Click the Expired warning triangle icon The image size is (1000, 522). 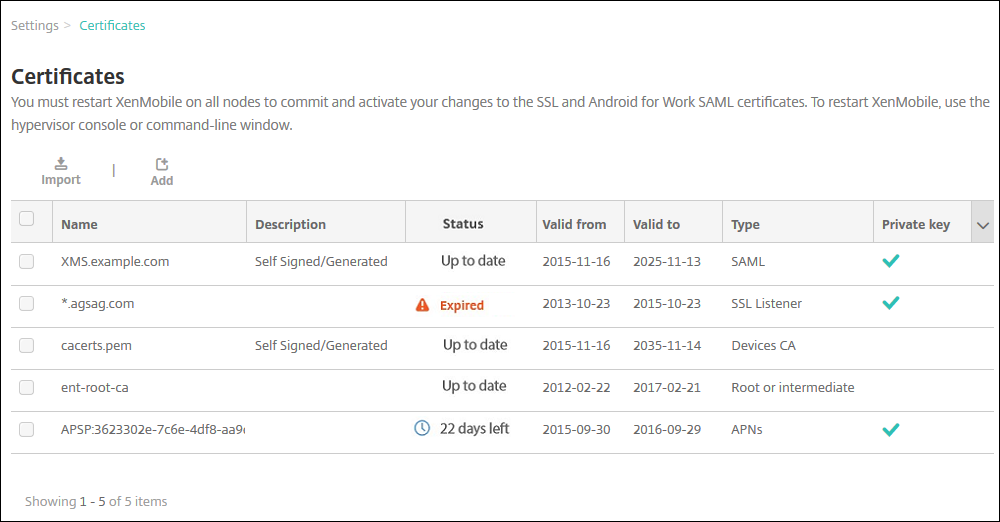423,305
